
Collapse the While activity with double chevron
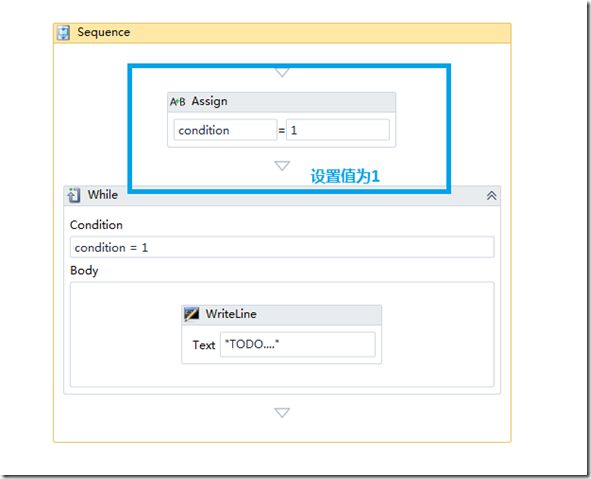(x=491, y=196)
